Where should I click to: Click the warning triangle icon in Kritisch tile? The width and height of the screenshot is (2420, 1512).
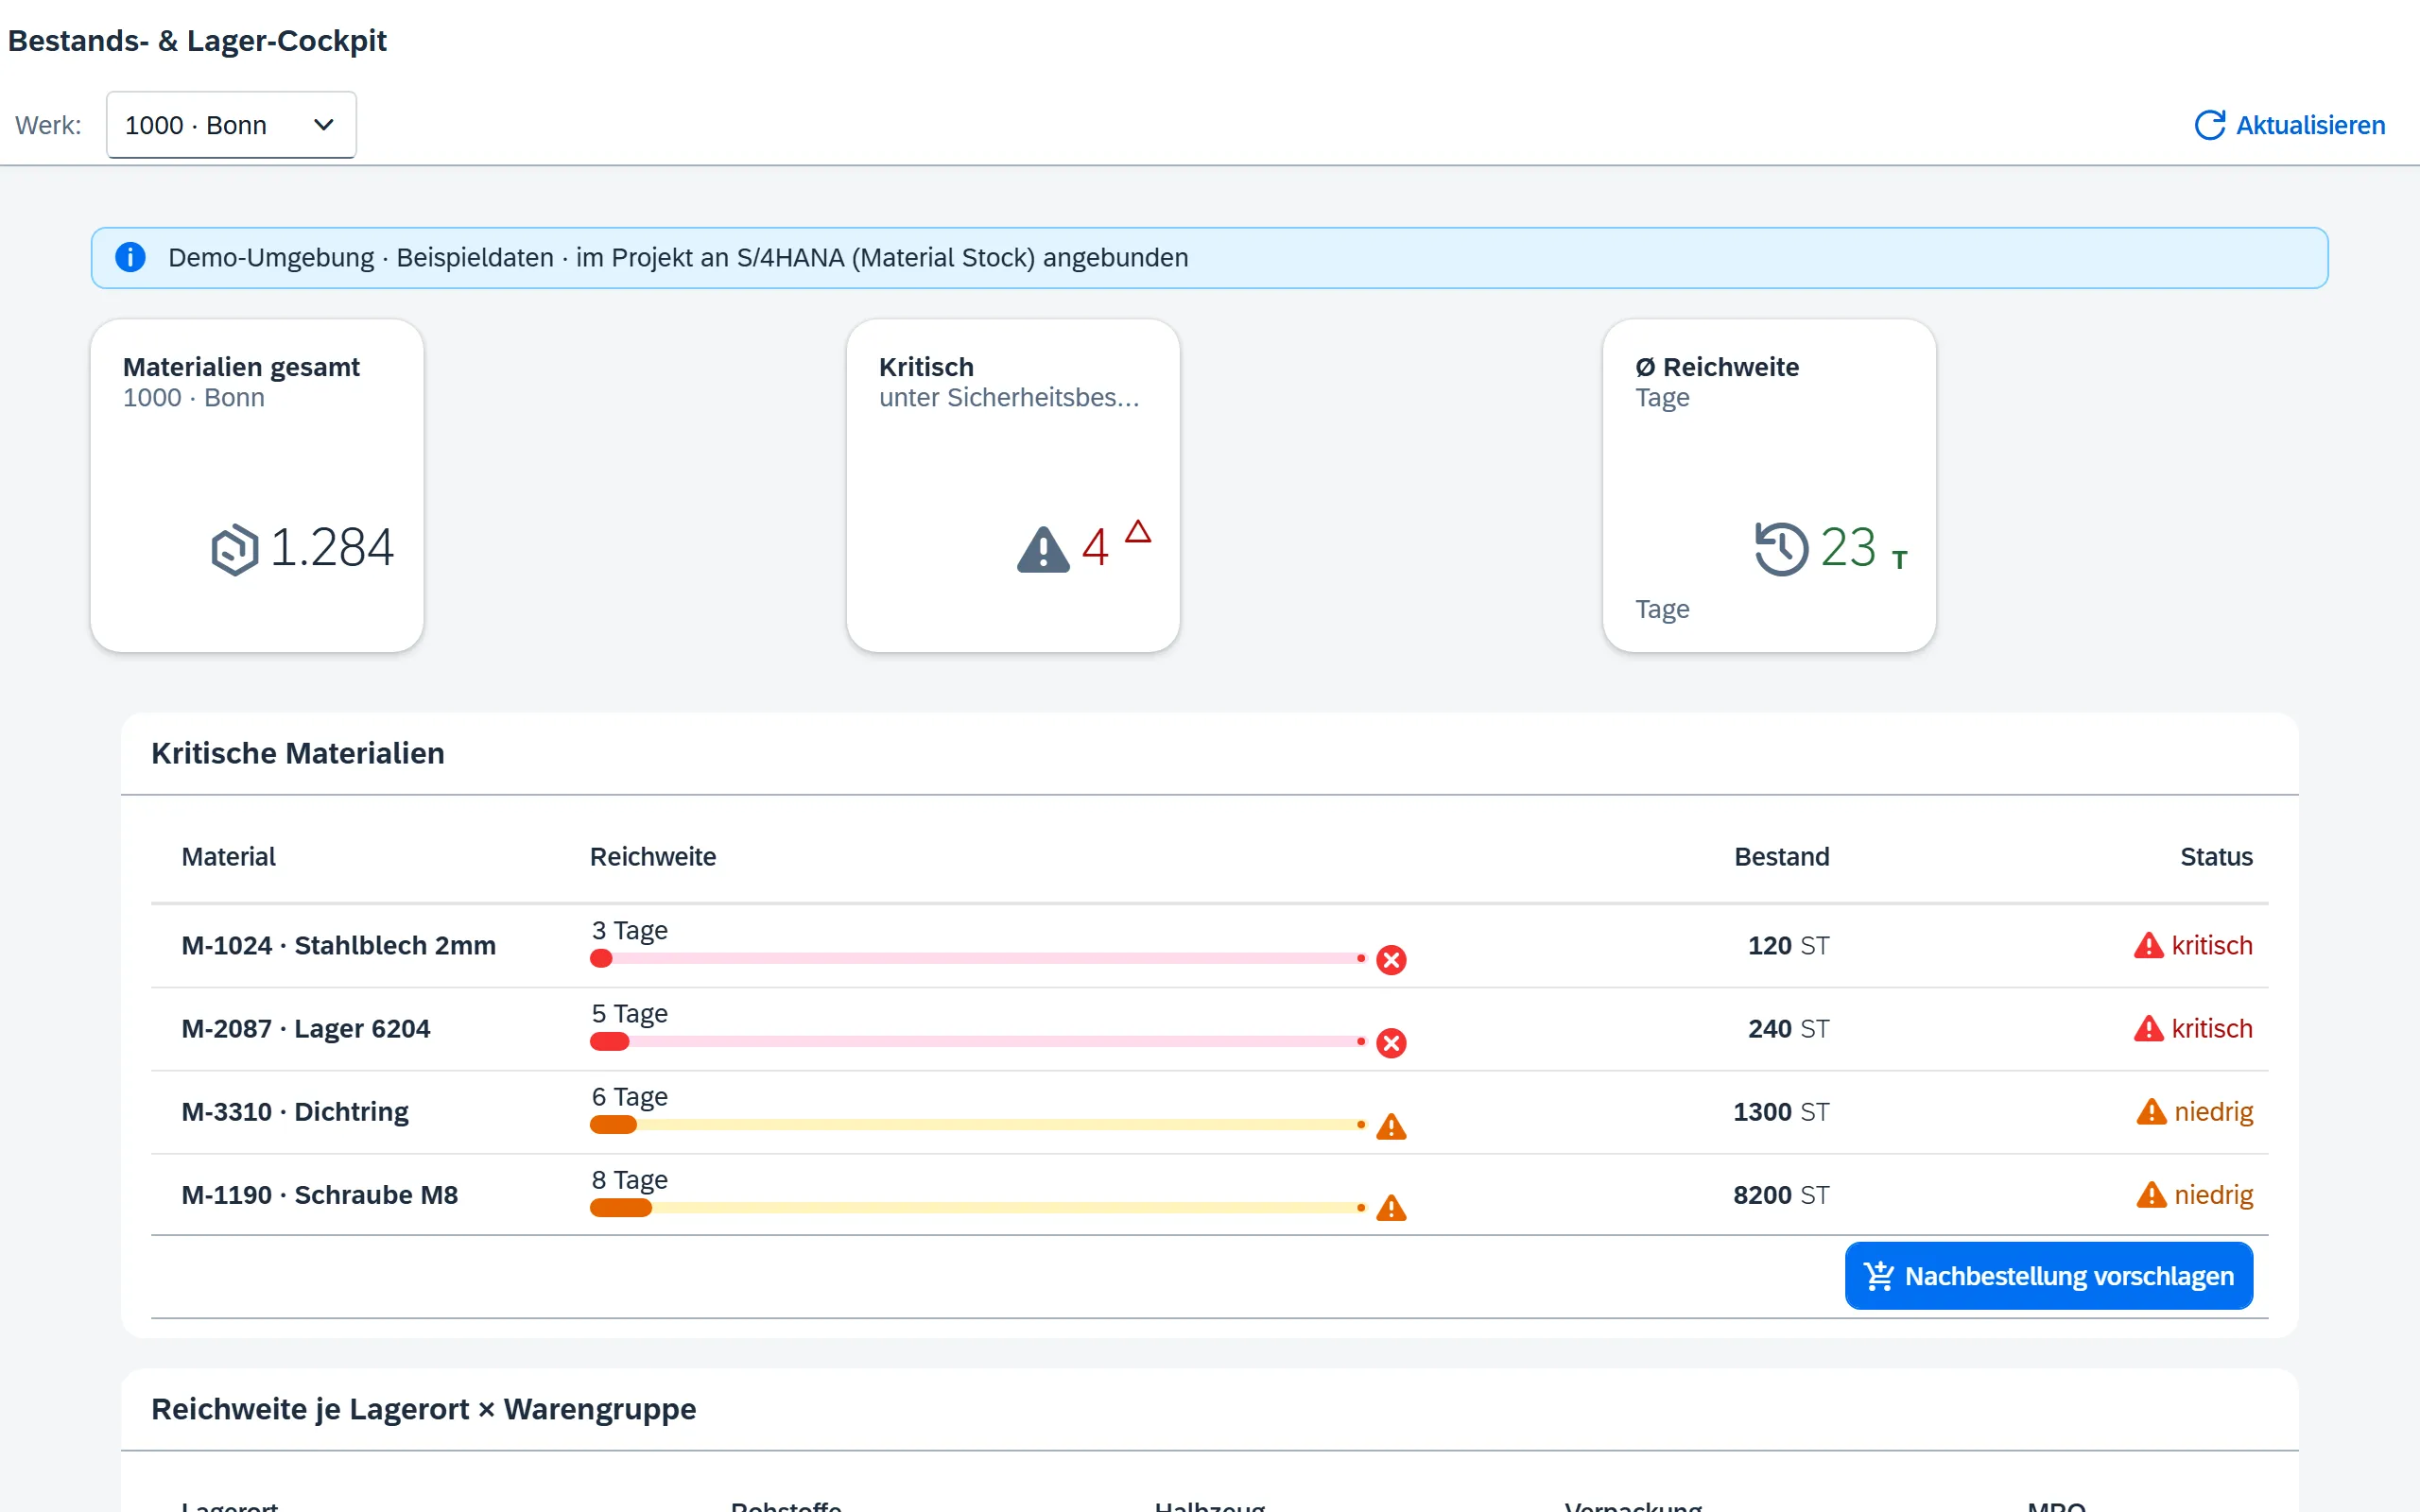pyautogui.click(x=1043, y=549)
